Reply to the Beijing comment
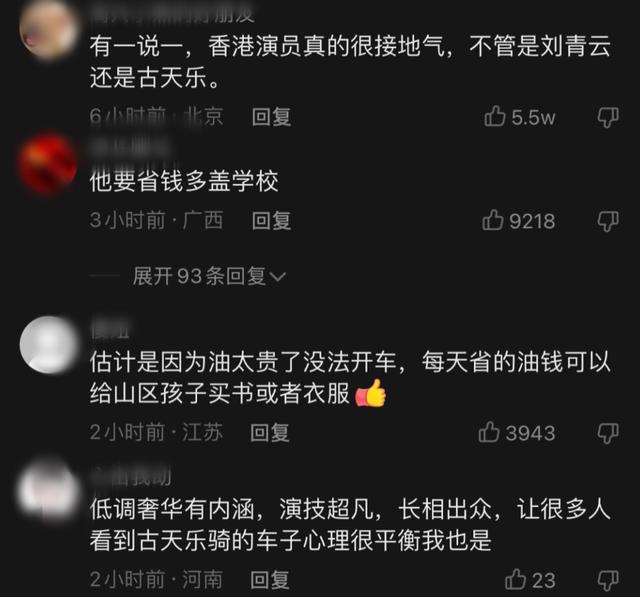The height and width of the screenshot is (597, 640). point(271,117)
